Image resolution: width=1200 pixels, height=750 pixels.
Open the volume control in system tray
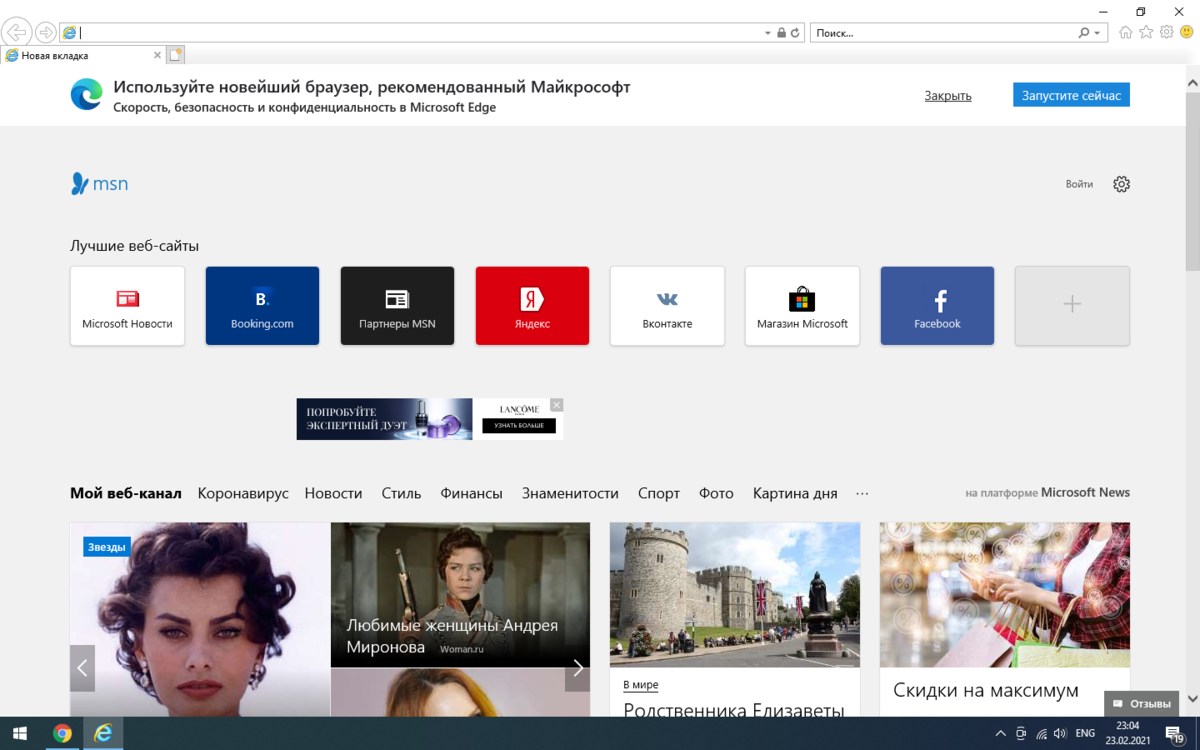click(1060, 733)
